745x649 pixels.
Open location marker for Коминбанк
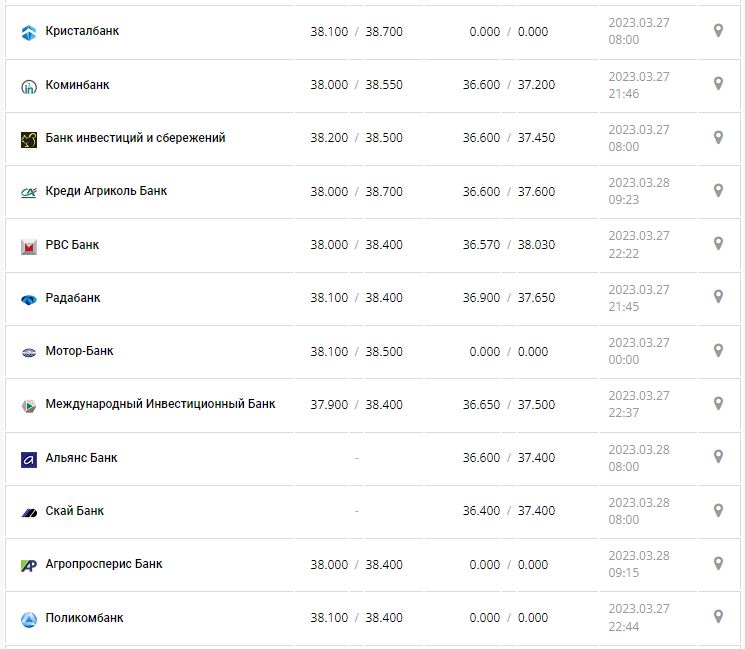[x=717, y=84]
